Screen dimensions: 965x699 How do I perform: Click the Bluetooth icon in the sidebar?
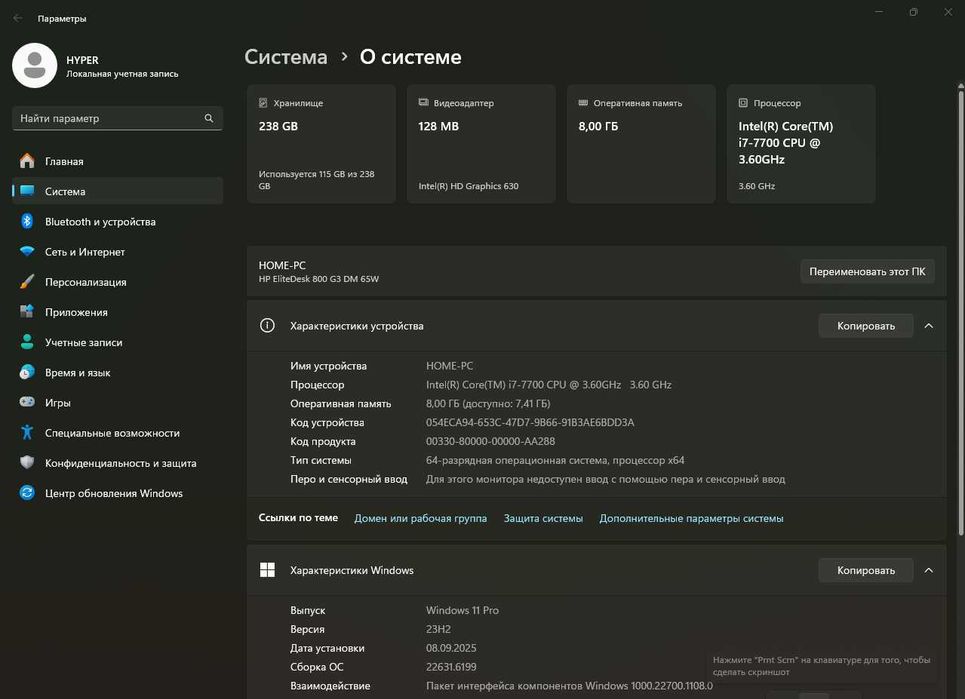tap(27, 221)
